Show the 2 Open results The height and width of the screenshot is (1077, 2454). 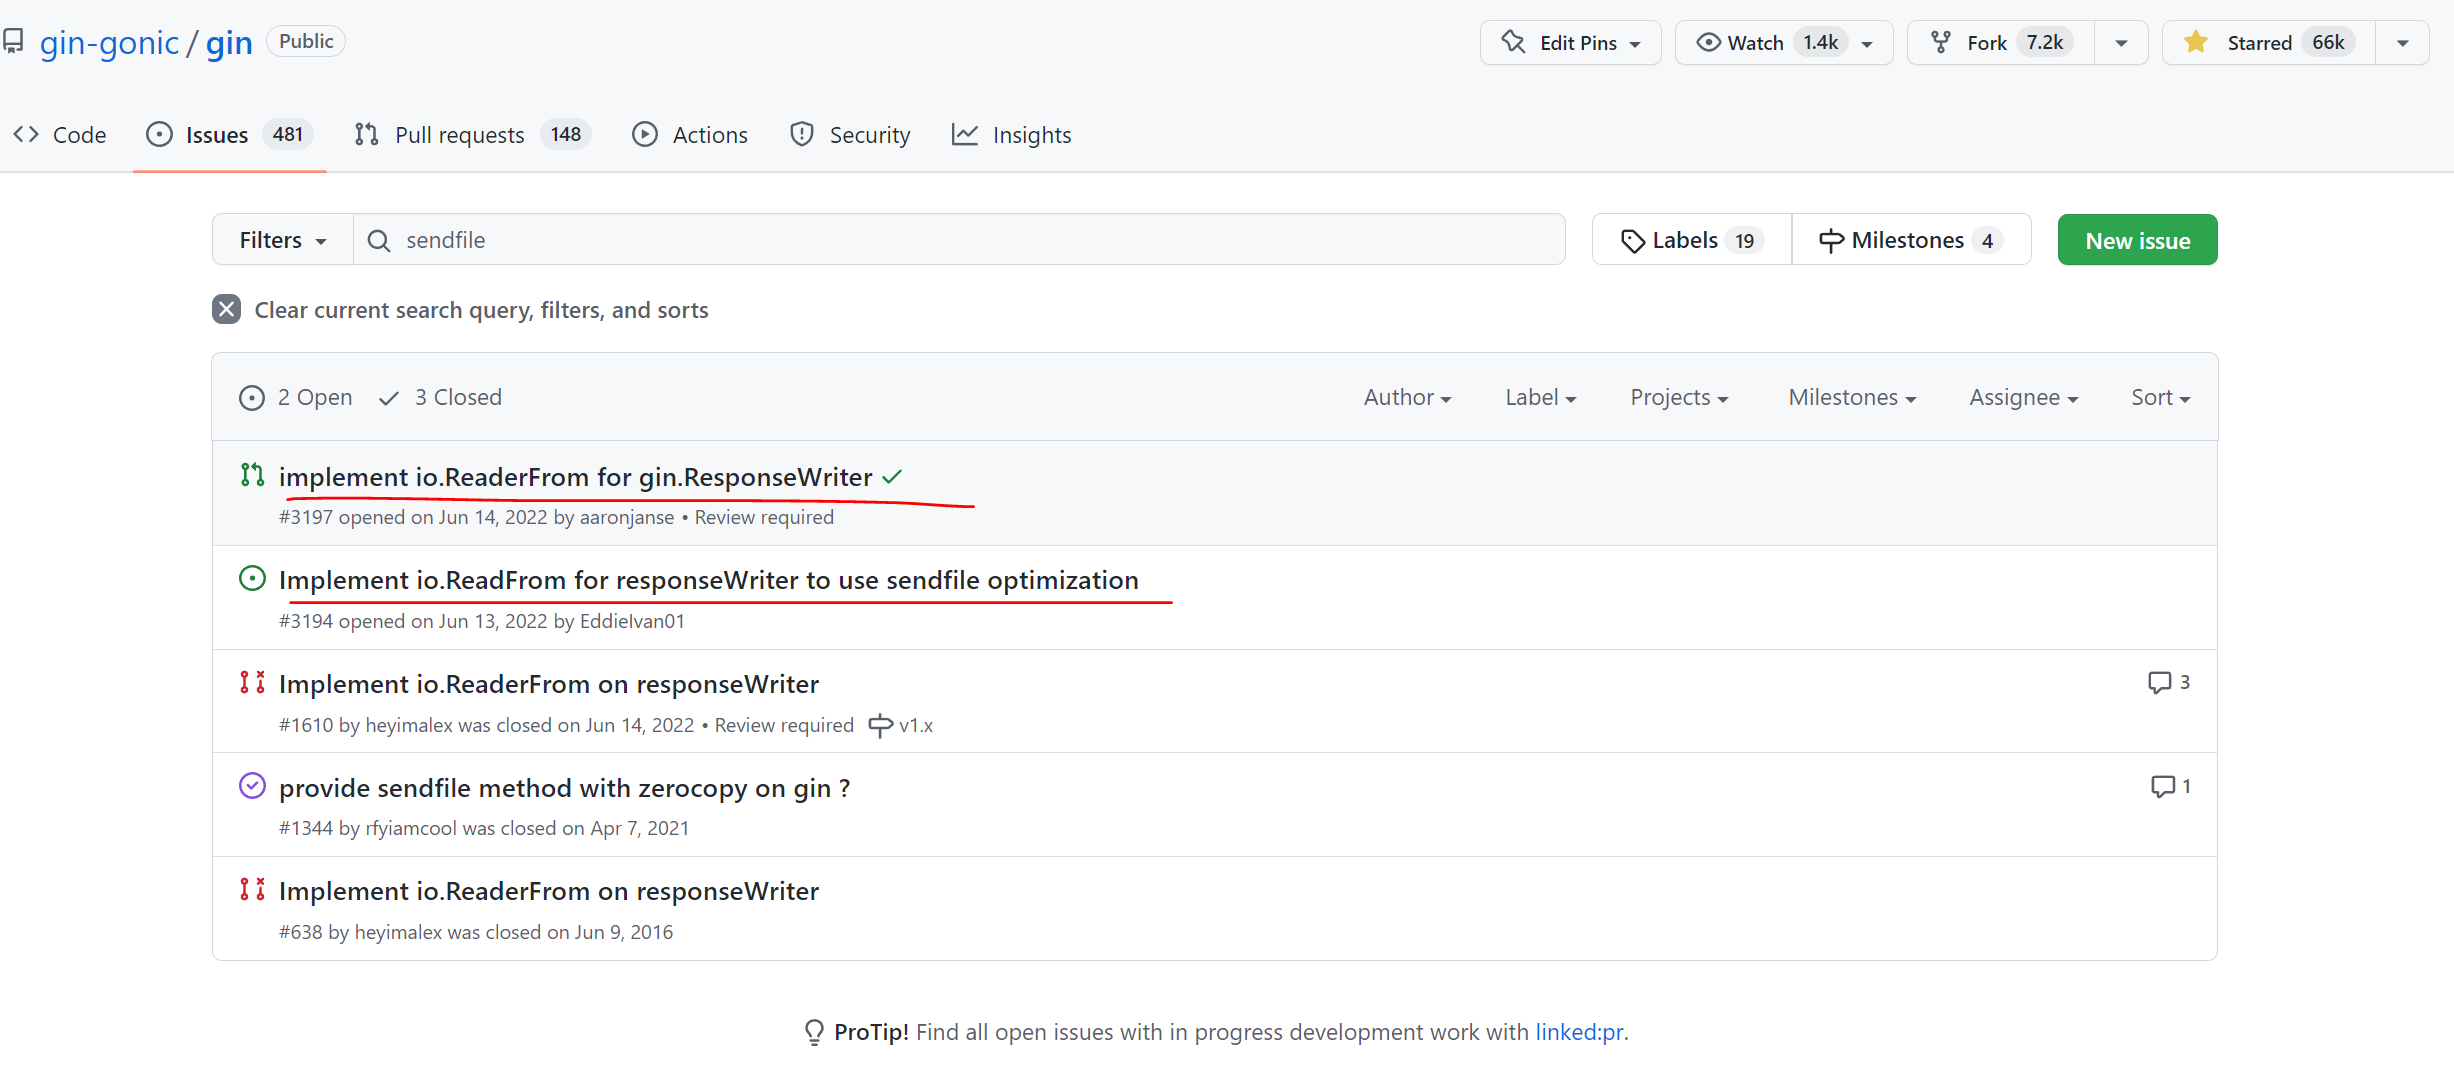click(x=296, y=398)
